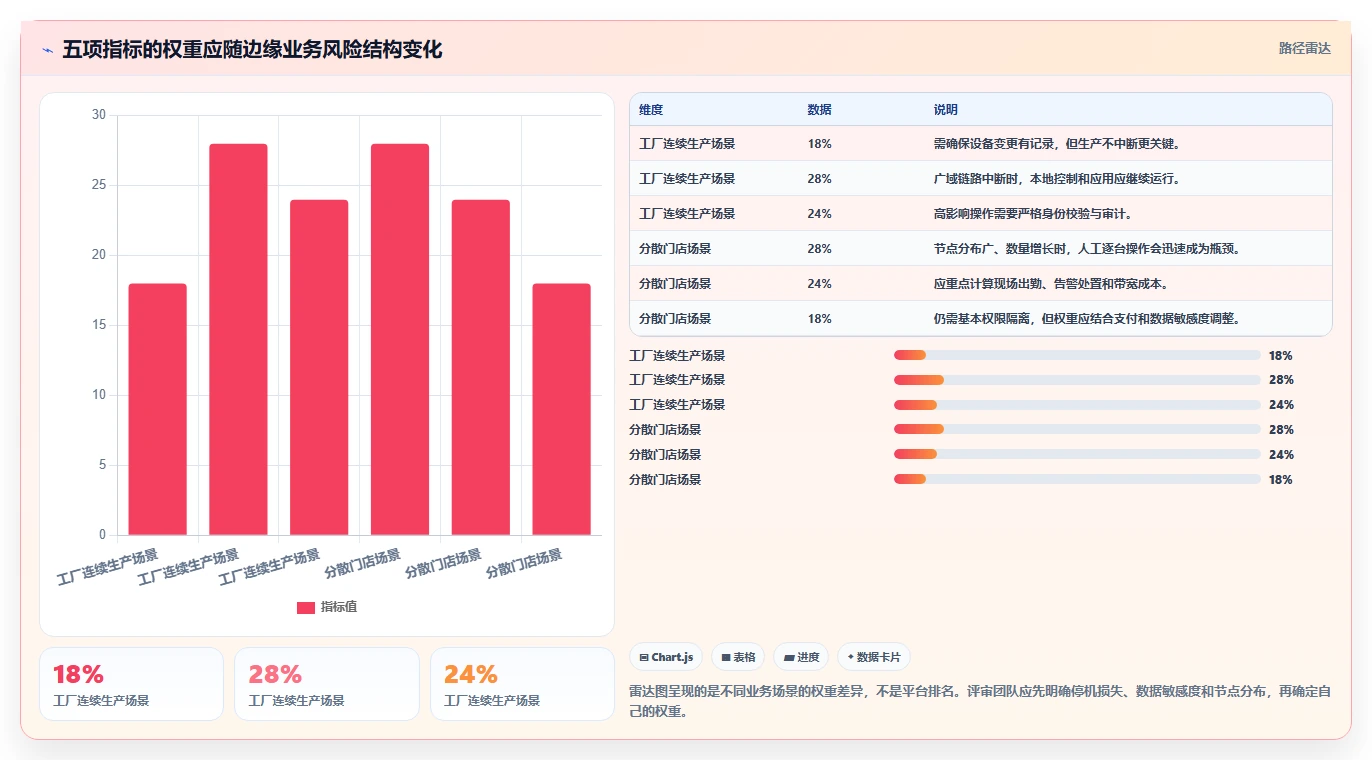Click the 25 label on the y-axis
The height and width of the screenshot is (760, 1372).
click(x=98, y=185)
